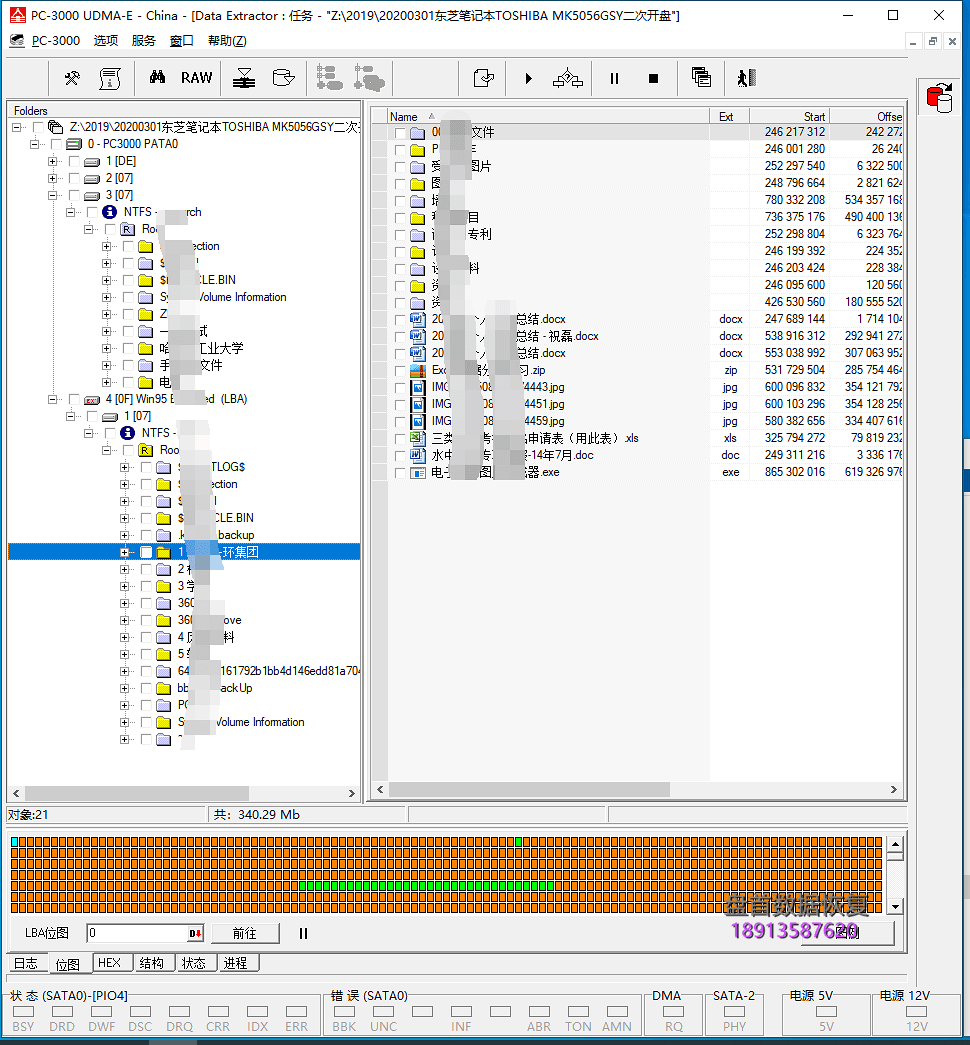Click the zip archive file icon
The height and width of the screenshot is (1045, 970).
click(x=417, y=370)
